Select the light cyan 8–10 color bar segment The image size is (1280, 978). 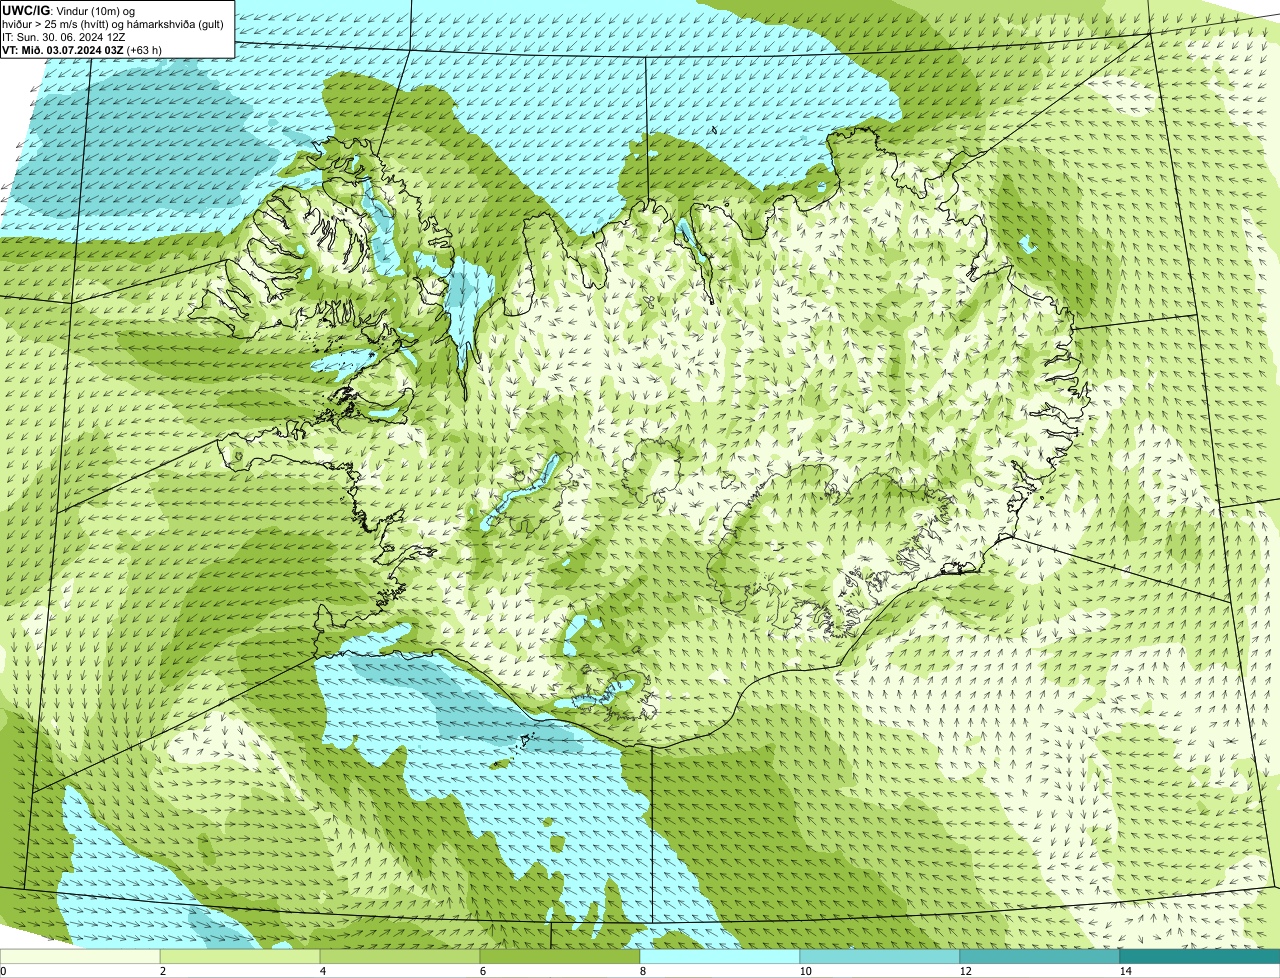(720, 956)
